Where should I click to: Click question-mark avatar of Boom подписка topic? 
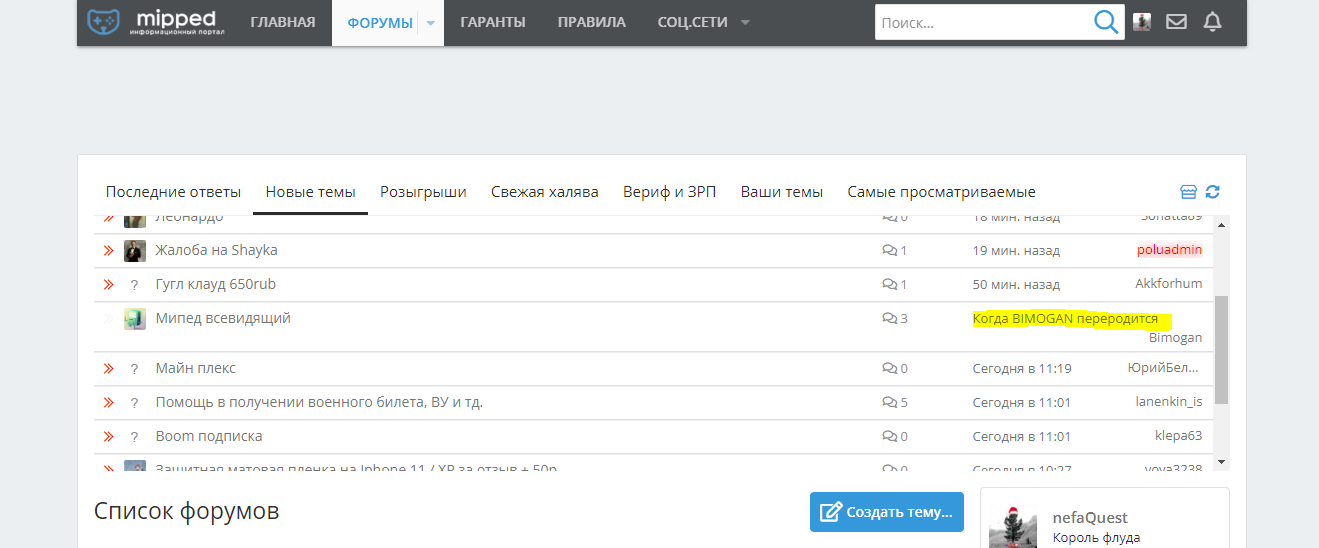pos(134,437)
